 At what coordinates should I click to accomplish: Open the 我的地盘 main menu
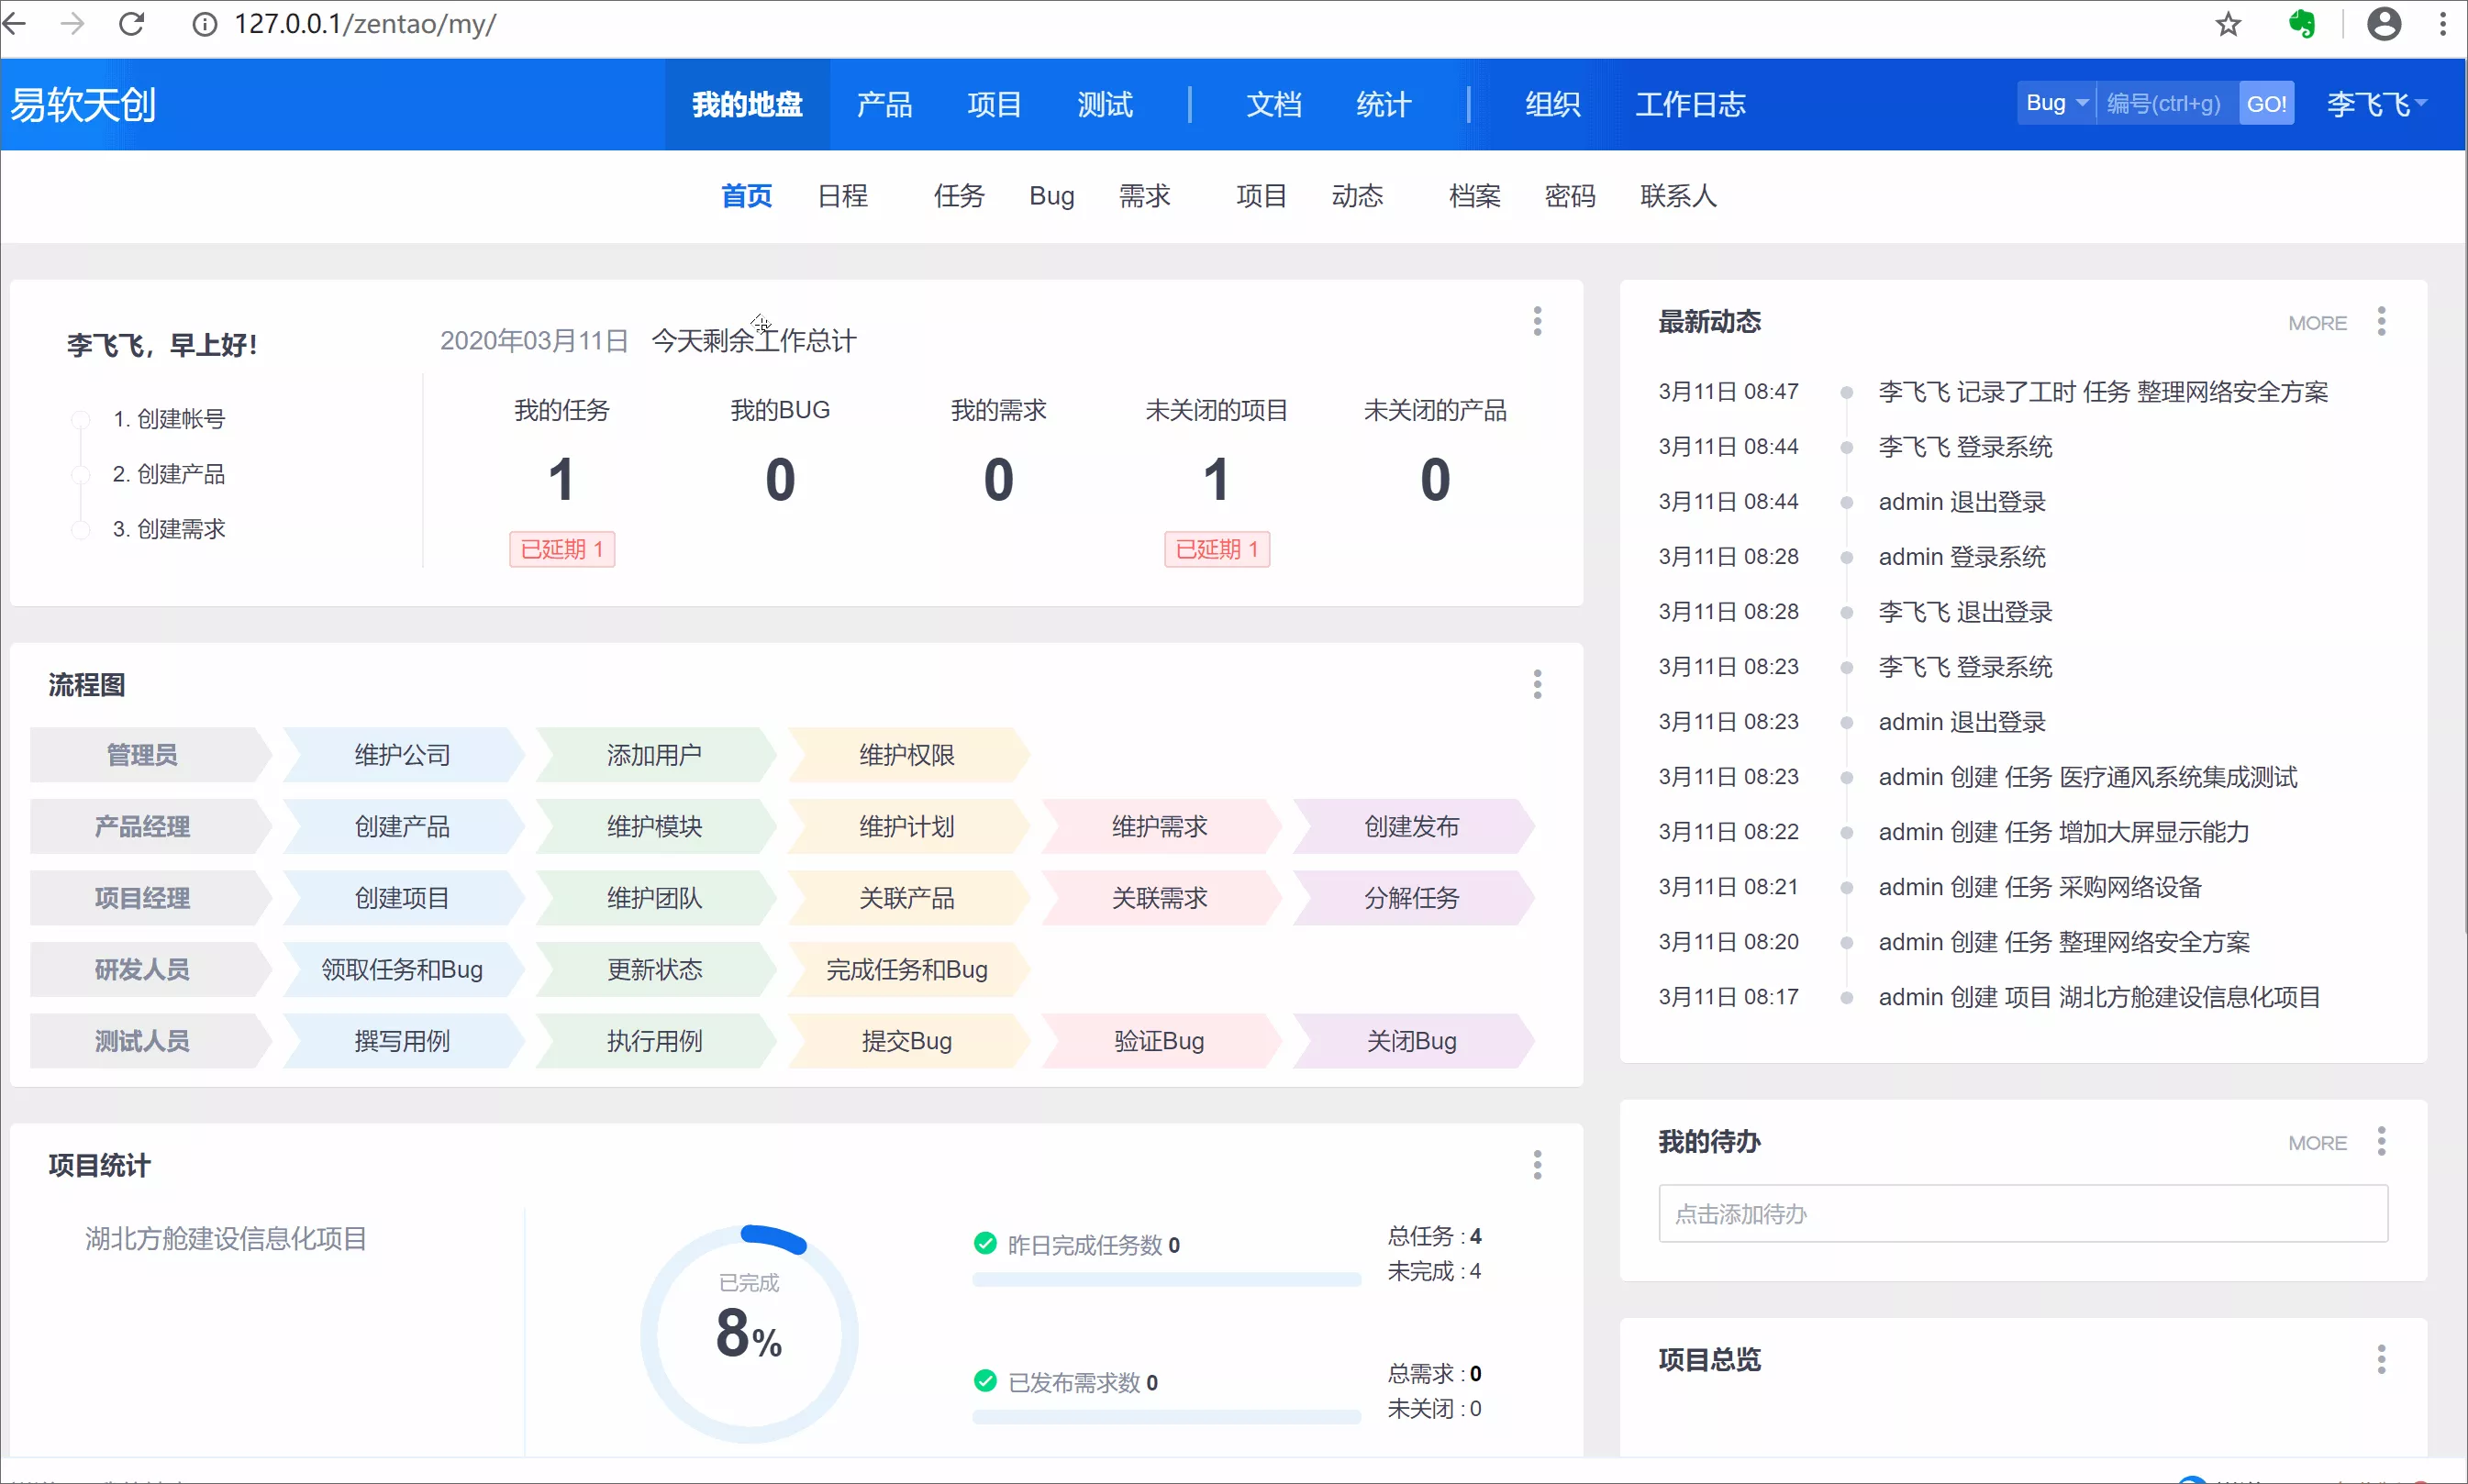747,104
